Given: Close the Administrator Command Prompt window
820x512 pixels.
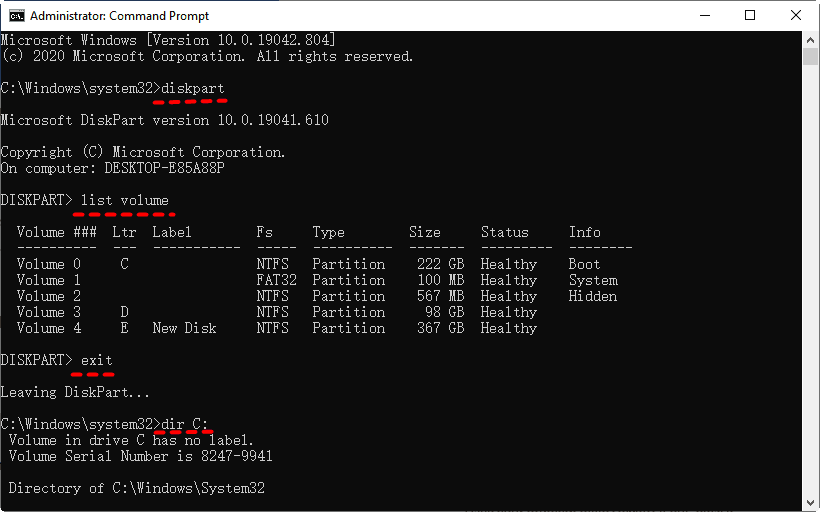Looking at the screenshot, I should click(x=796, y=16).
